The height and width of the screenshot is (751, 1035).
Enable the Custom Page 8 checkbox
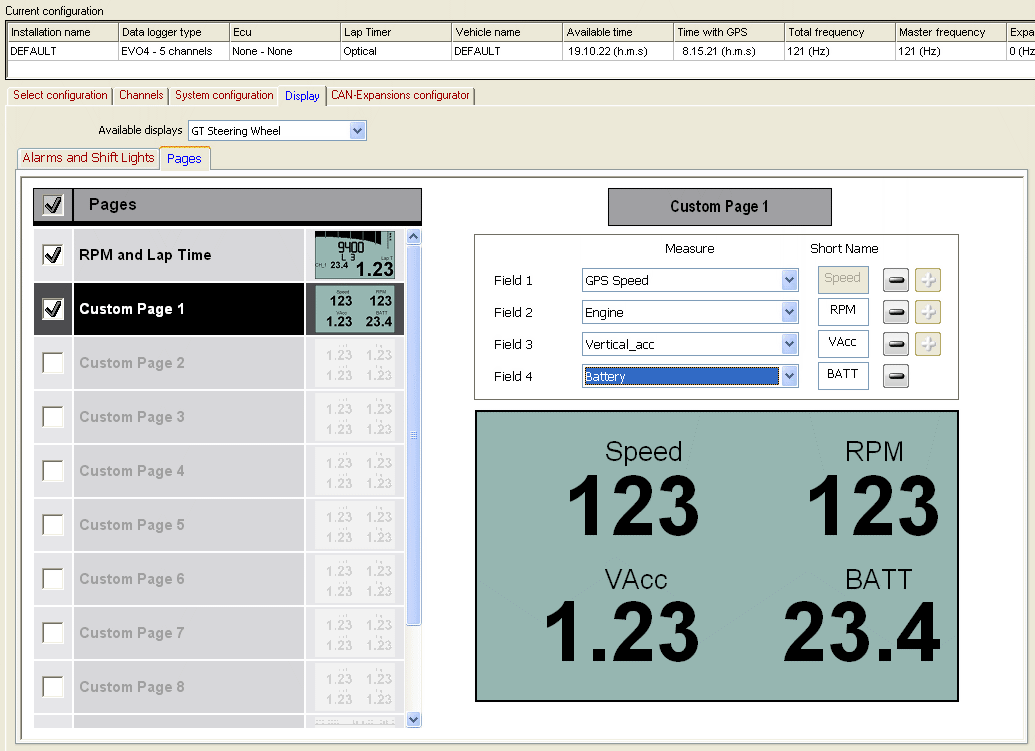(53, 687)
